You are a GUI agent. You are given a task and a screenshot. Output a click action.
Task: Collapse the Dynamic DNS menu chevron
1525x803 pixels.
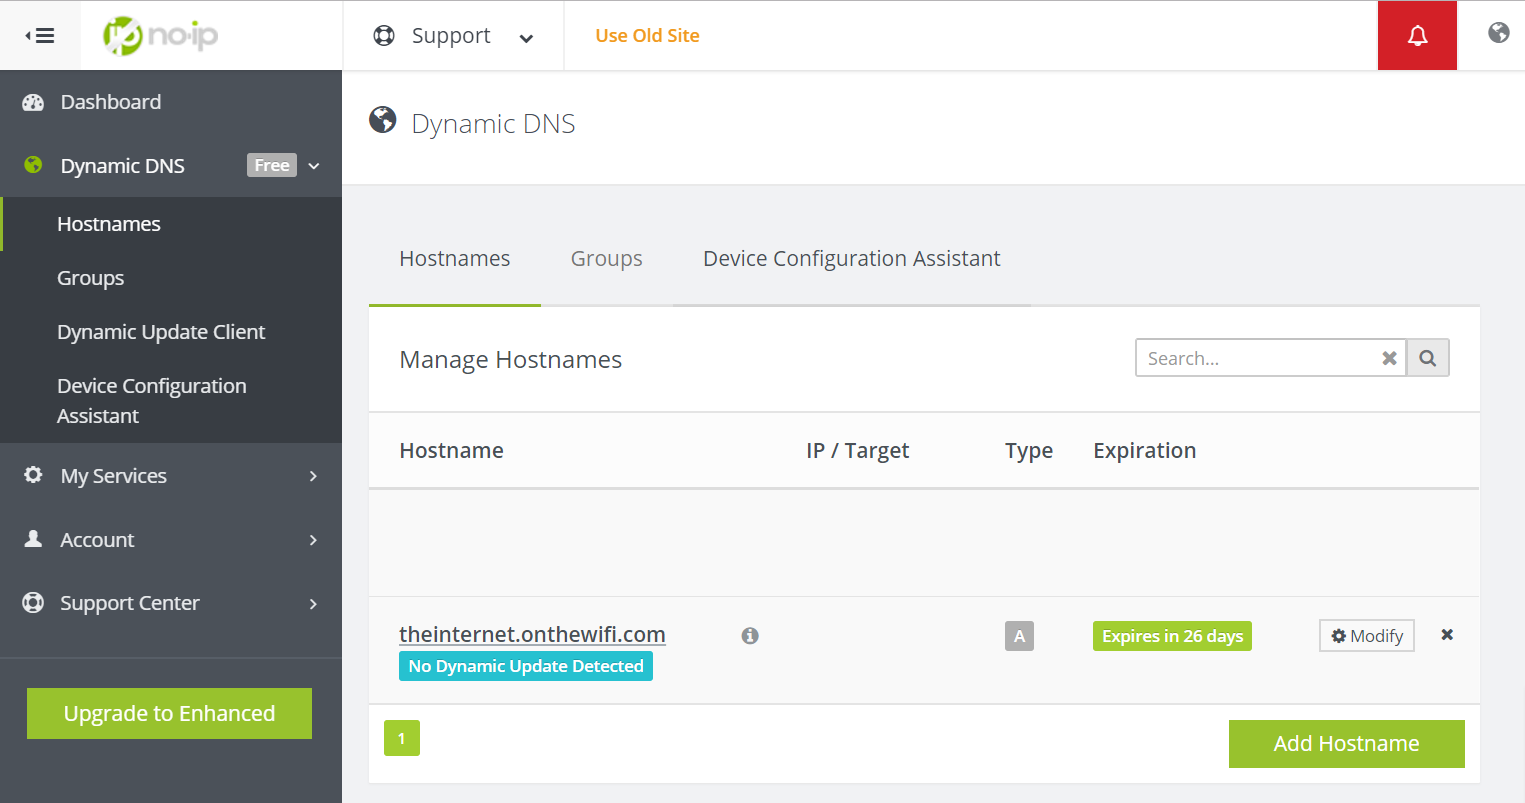click(x=315, y=165)
